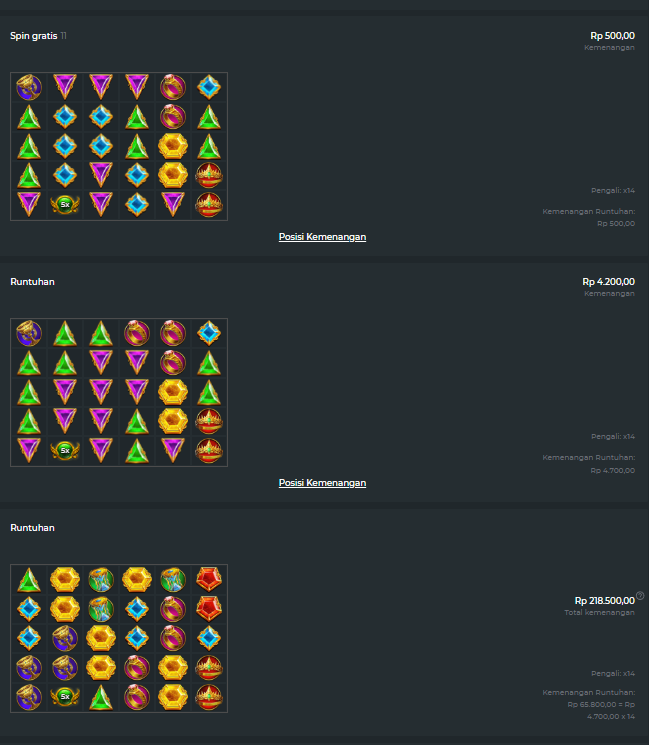The image size is (649, 745).
Task: Click the 5x orb in the Rp 4.200,00 grid
Action: [x=65, y=450]
